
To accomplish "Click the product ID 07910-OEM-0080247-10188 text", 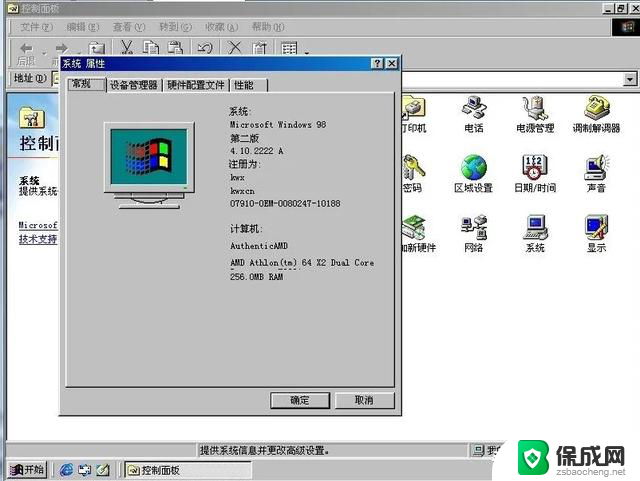I will pyautogui.click(x=285, y=203).
